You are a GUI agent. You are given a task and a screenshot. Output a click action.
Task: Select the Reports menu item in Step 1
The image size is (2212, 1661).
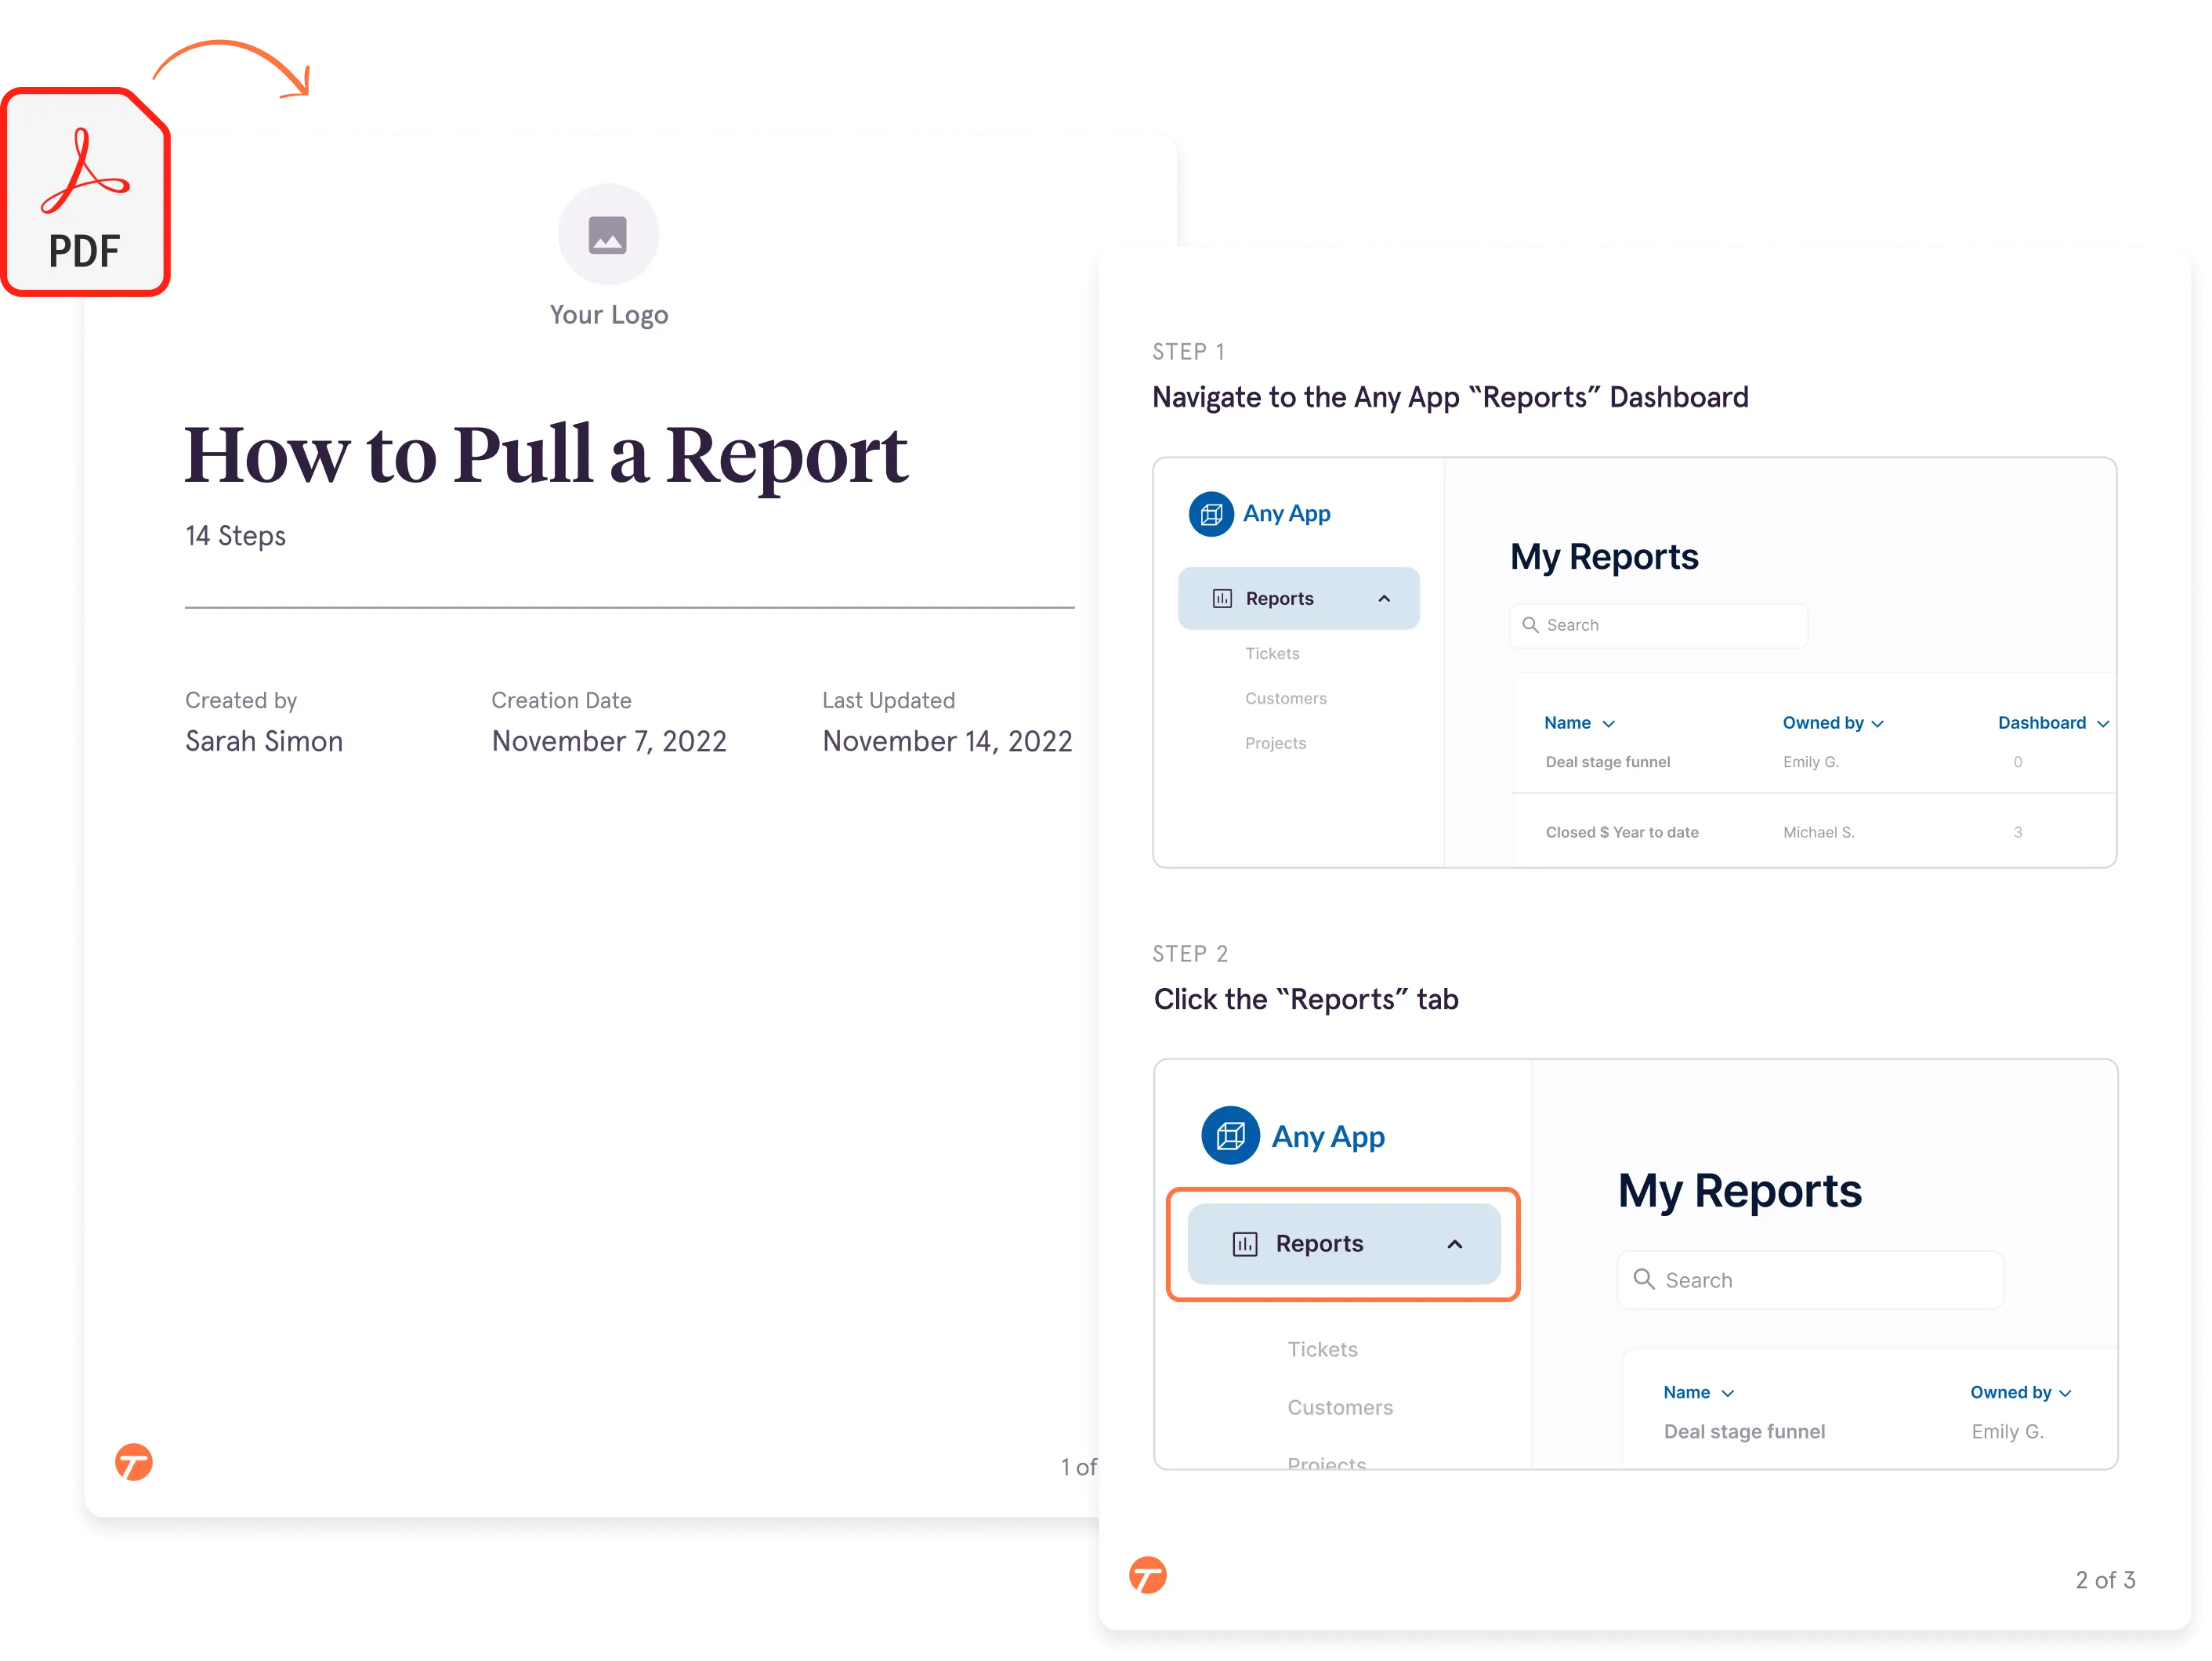(1298, 598)
